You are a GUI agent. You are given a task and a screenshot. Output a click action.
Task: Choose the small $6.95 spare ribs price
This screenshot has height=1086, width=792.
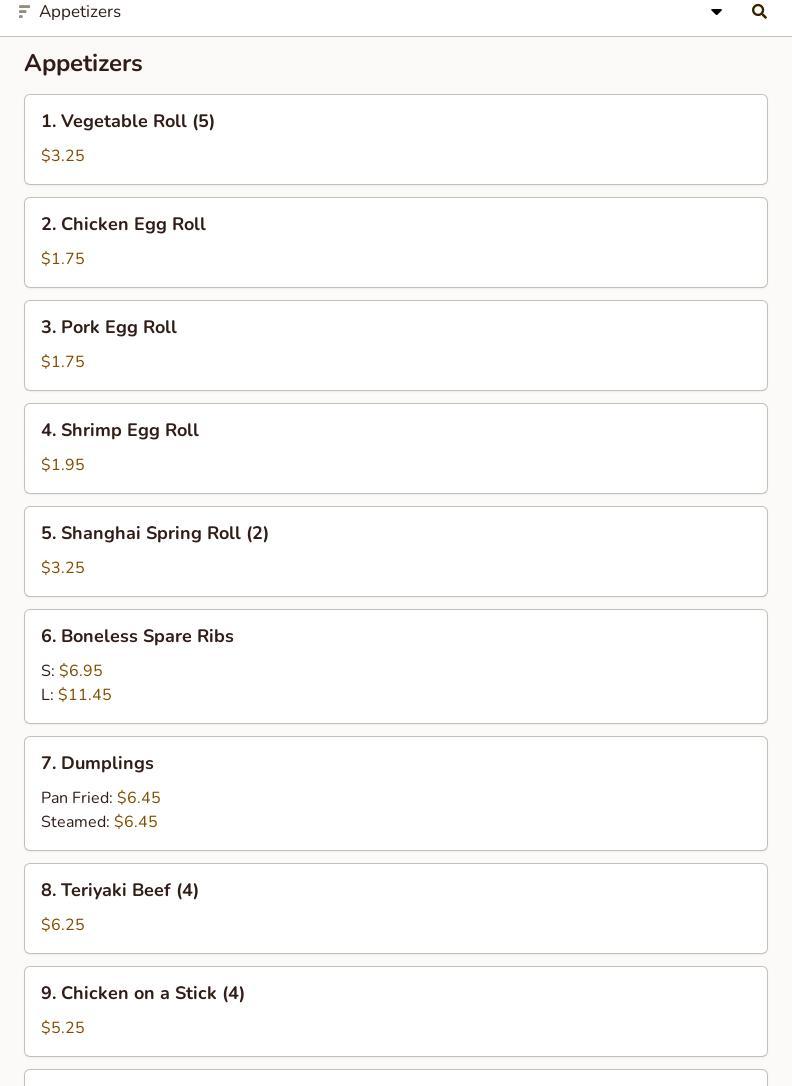(x=72, y=670)
